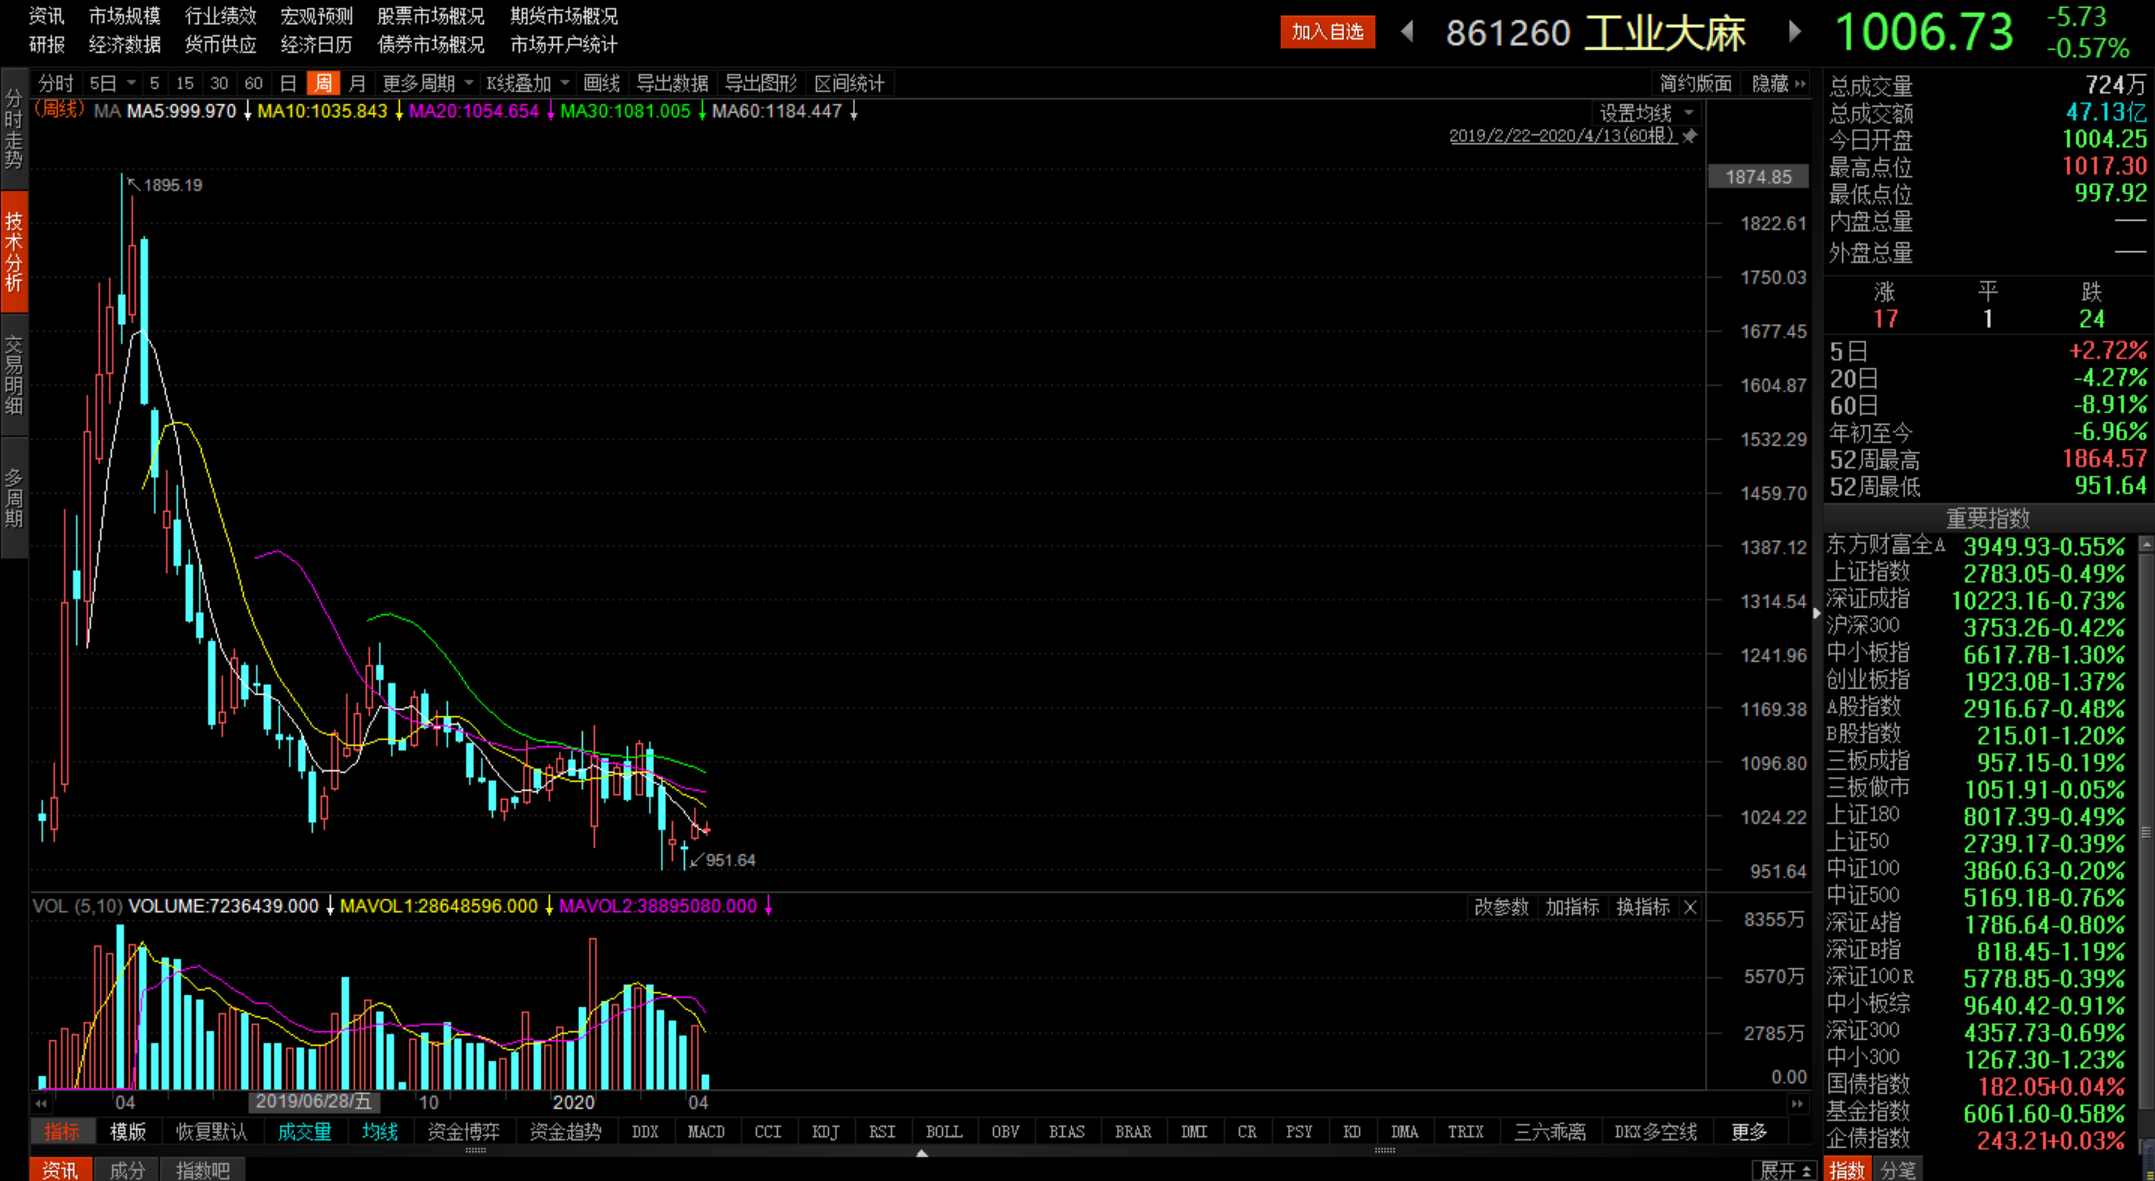2155x1181 pixels.
Task: Show 更多 indicators list
Action: (x=1749, y=1132)
